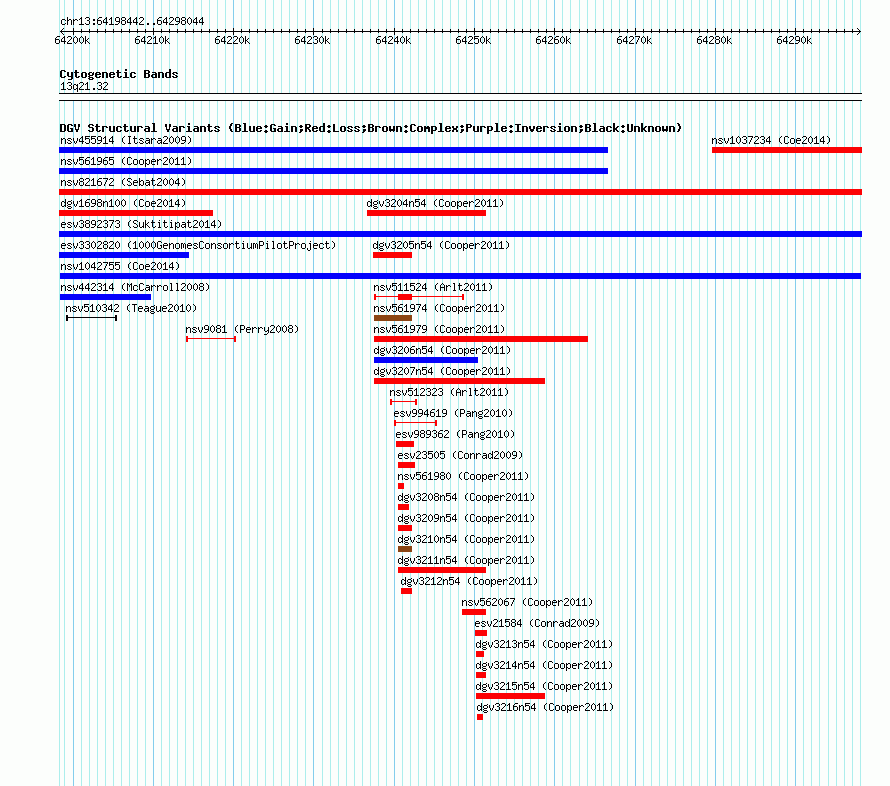Click esv3302820 (1000GenomesConsortiumPilotProject) label
This screenshot has width=890, height=786.
pyautogui.click(x=198, y=245)
